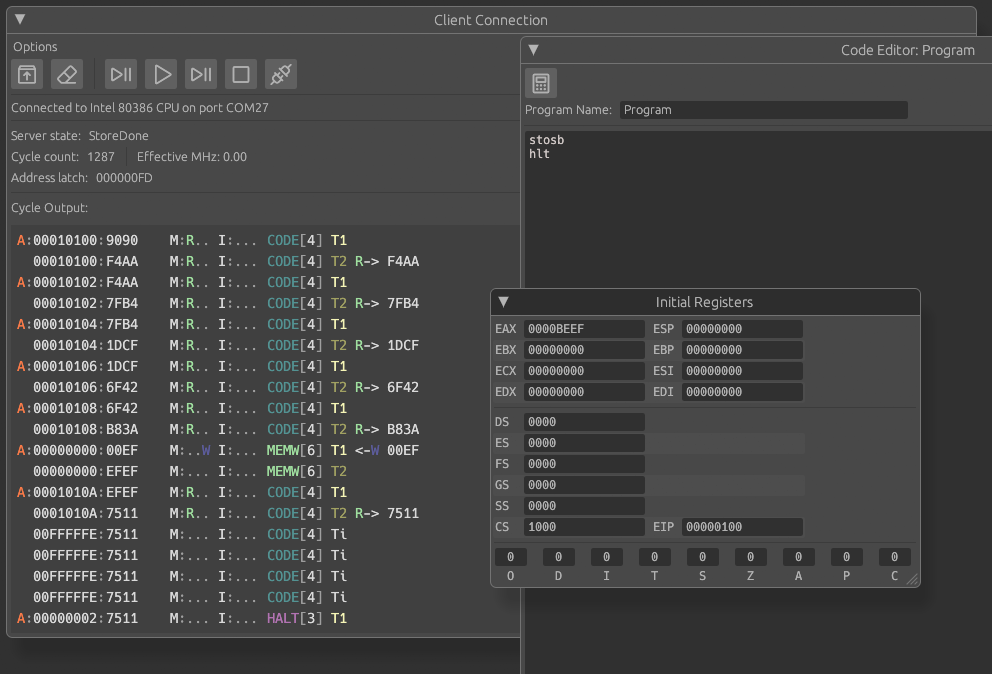
Task: Click the EIP register input field
Action: [x=742, y=527]
